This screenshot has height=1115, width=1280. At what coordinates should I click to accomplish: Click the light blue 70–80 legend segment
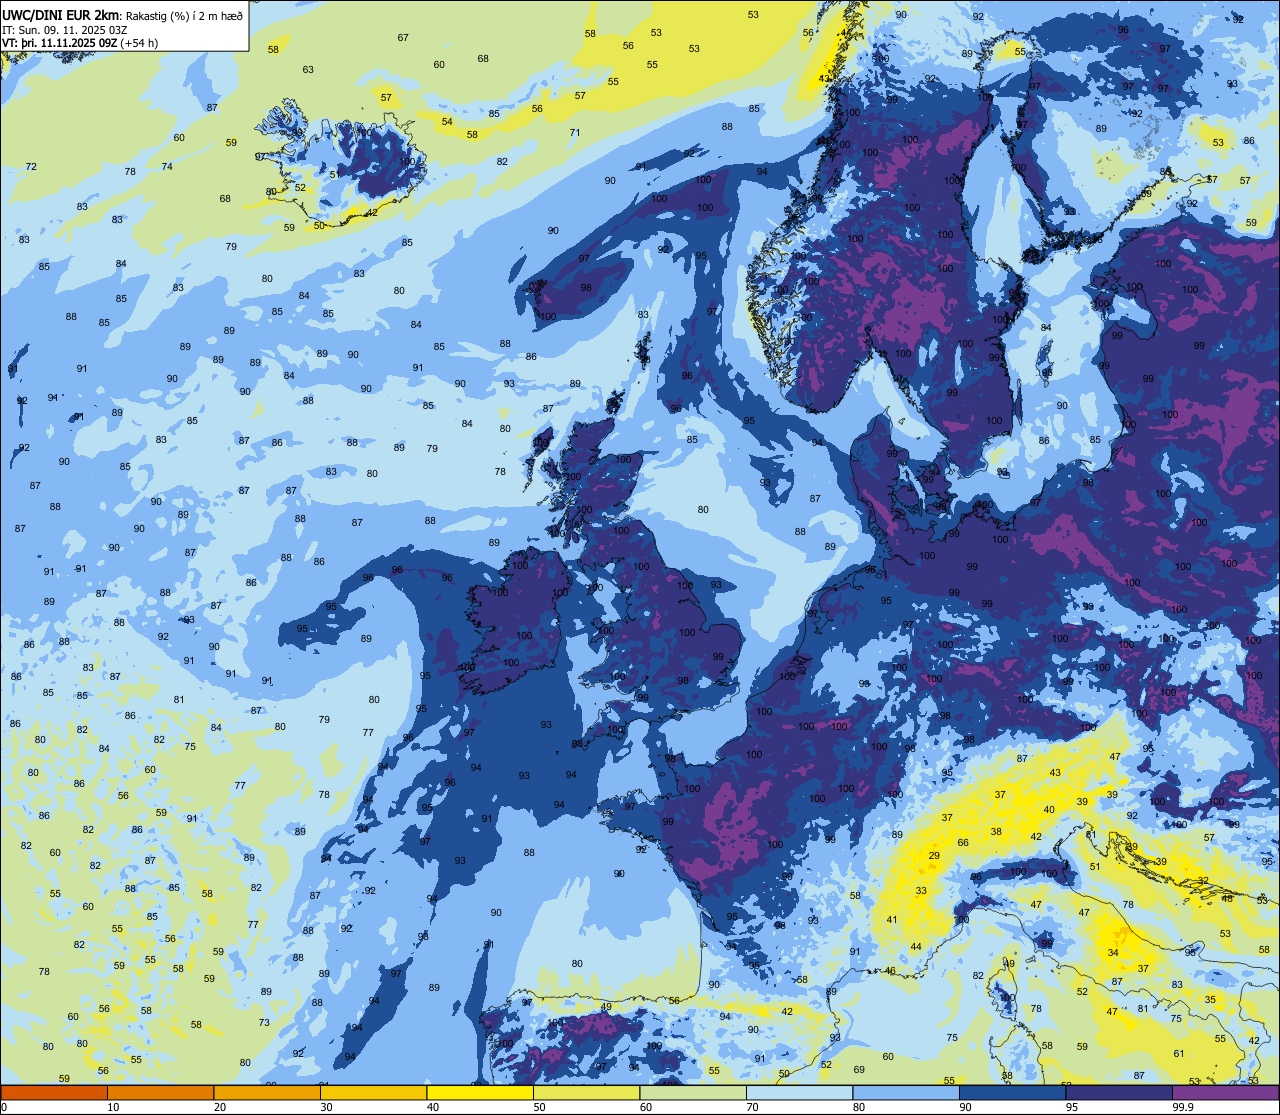[799, 1092]
